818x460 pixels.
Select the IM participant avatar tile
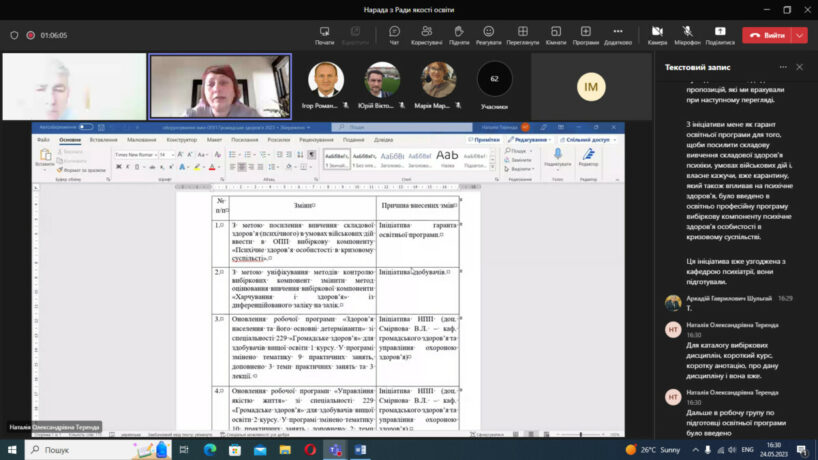click(593, 88)
